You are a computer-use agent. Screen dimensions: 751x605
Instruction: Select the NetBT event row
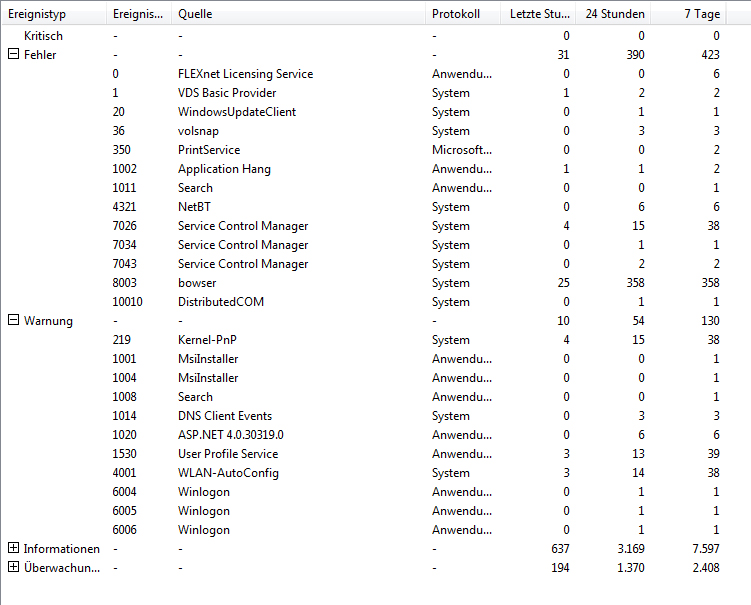364,207
